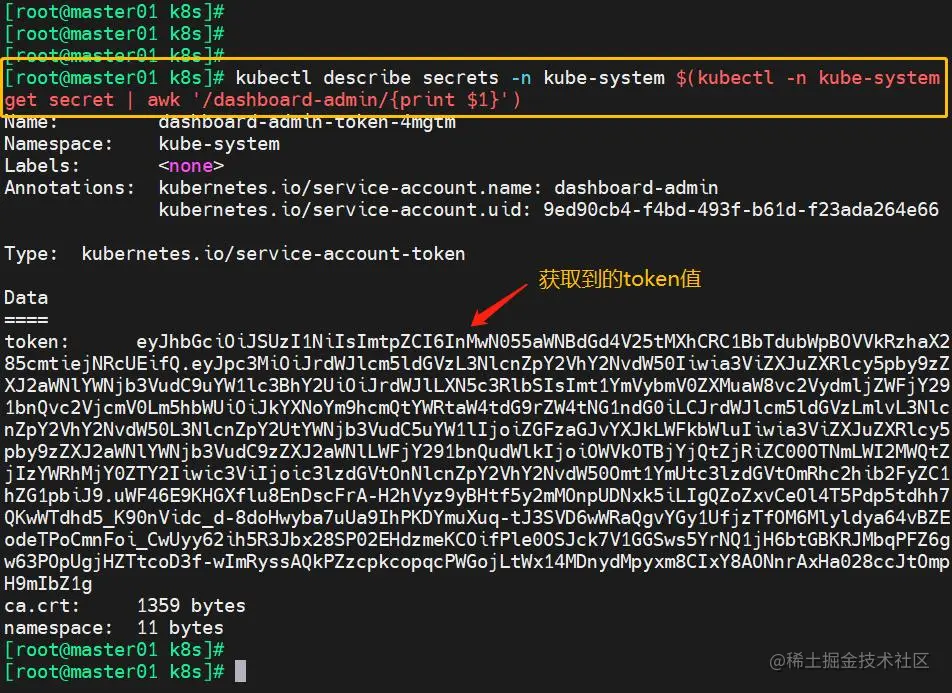Click the Type kubernetes.io/service-account-token line
The width and height of the screenshot is (952, 693).
(234, 254)
